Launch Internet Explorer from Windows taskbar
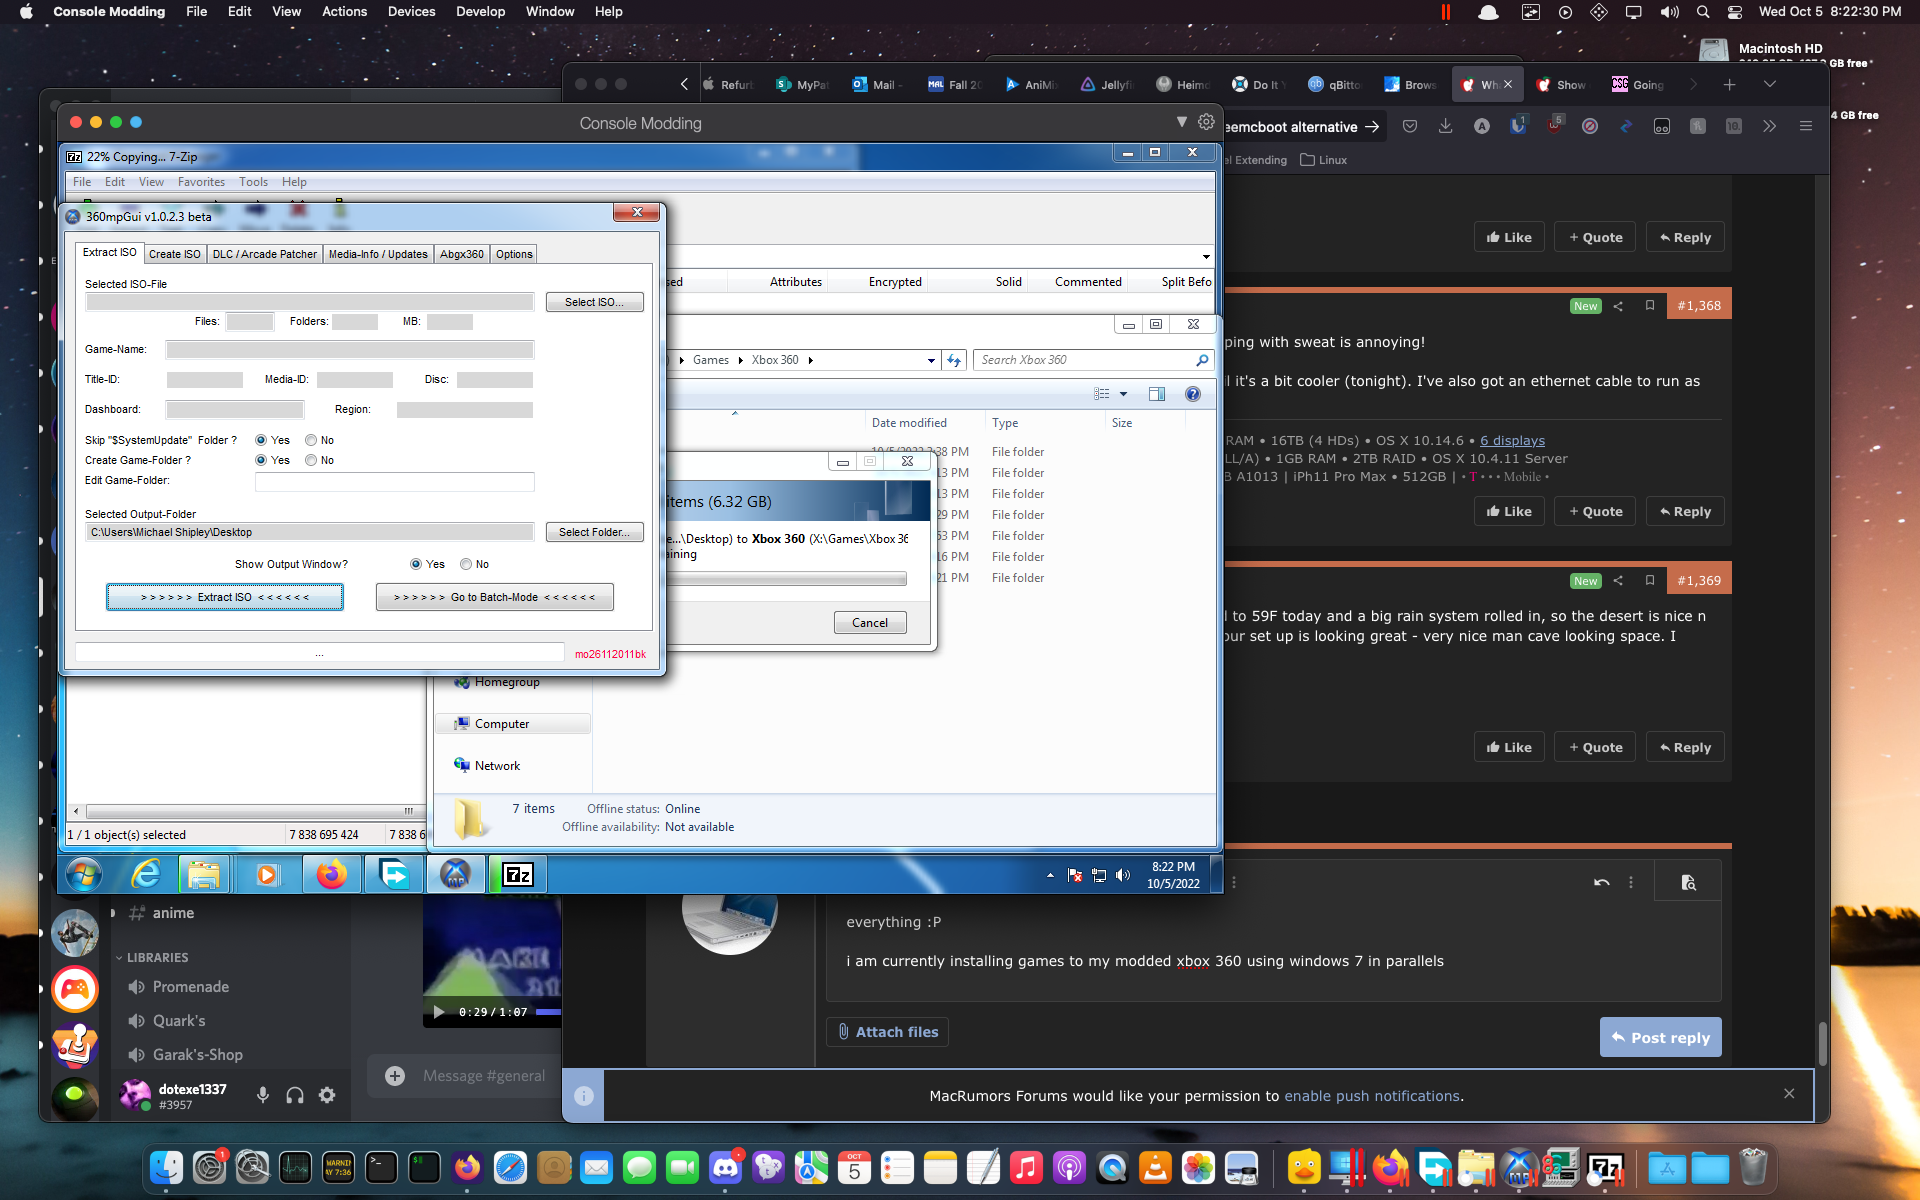Screen dimensions: 1920x1200 (x=146, y=875)
